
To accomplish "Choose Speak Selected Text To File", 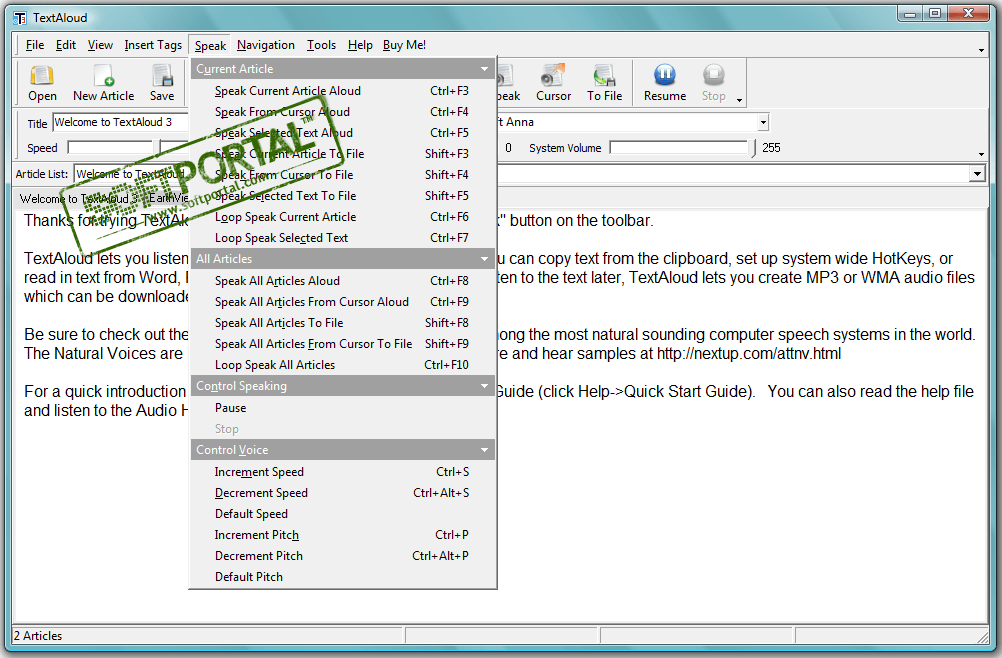I will 343,196.
